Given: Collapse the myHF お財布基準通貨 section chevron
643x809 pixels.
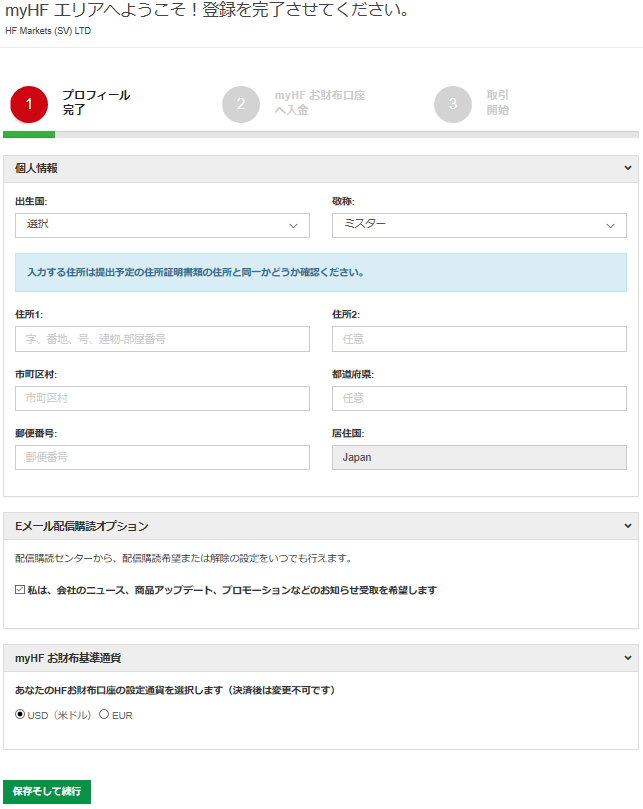Looking at the screenshot, I should [627, 658].
